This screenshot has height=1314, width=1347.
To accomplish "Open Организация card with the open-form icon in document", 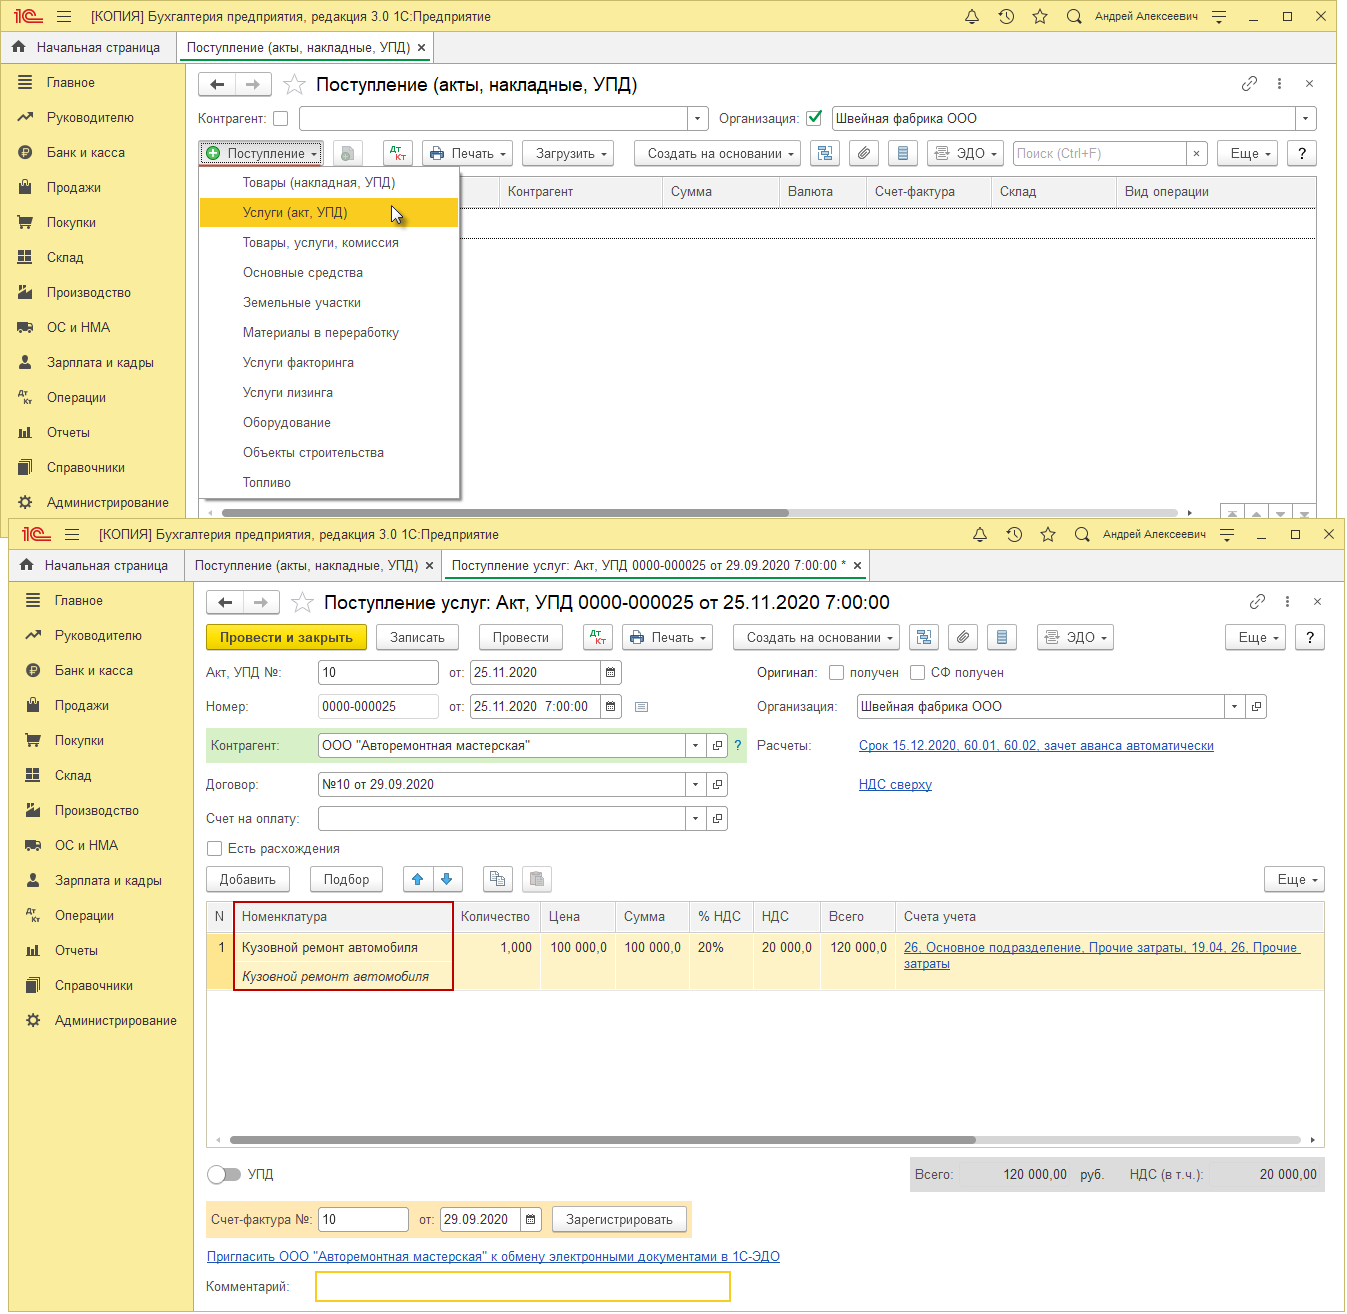I will click(x=1256, y=706).
